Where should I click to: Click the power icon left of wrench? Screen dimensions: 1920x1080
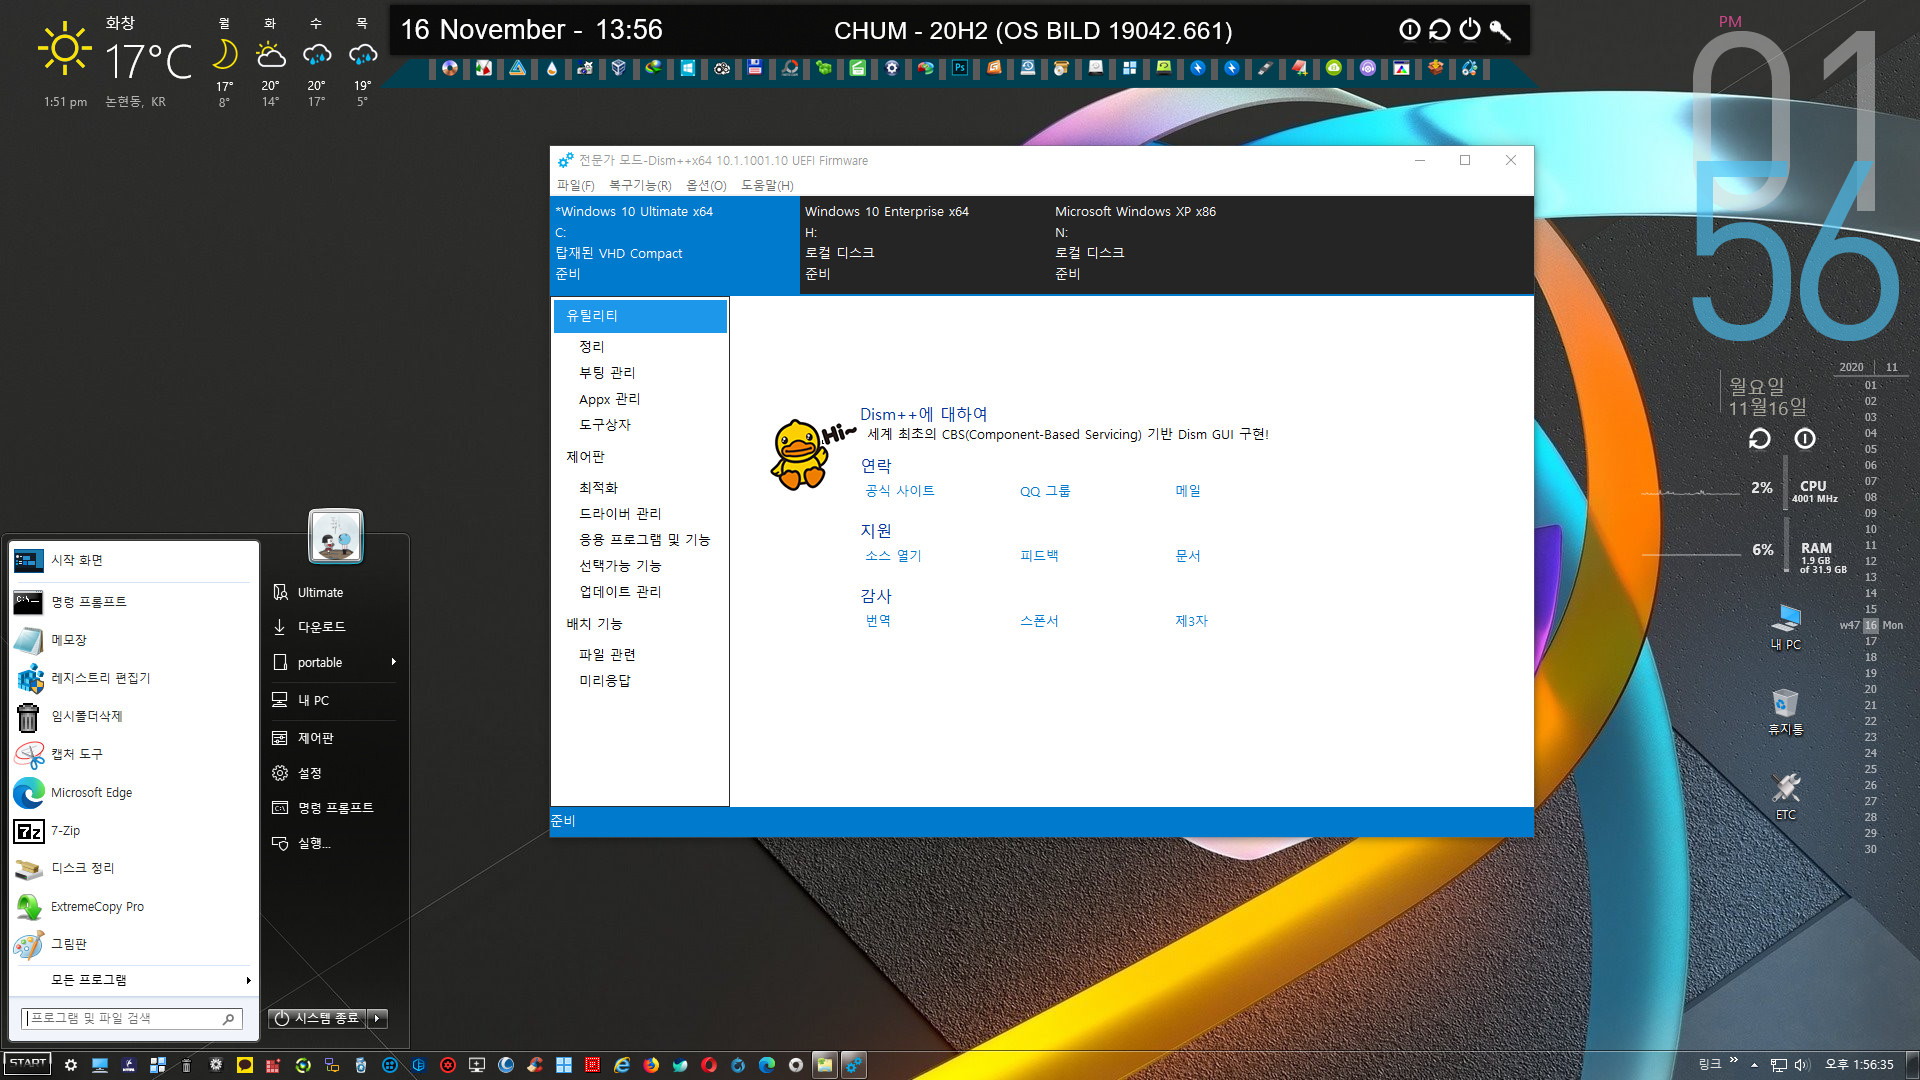coord(1470,30)
